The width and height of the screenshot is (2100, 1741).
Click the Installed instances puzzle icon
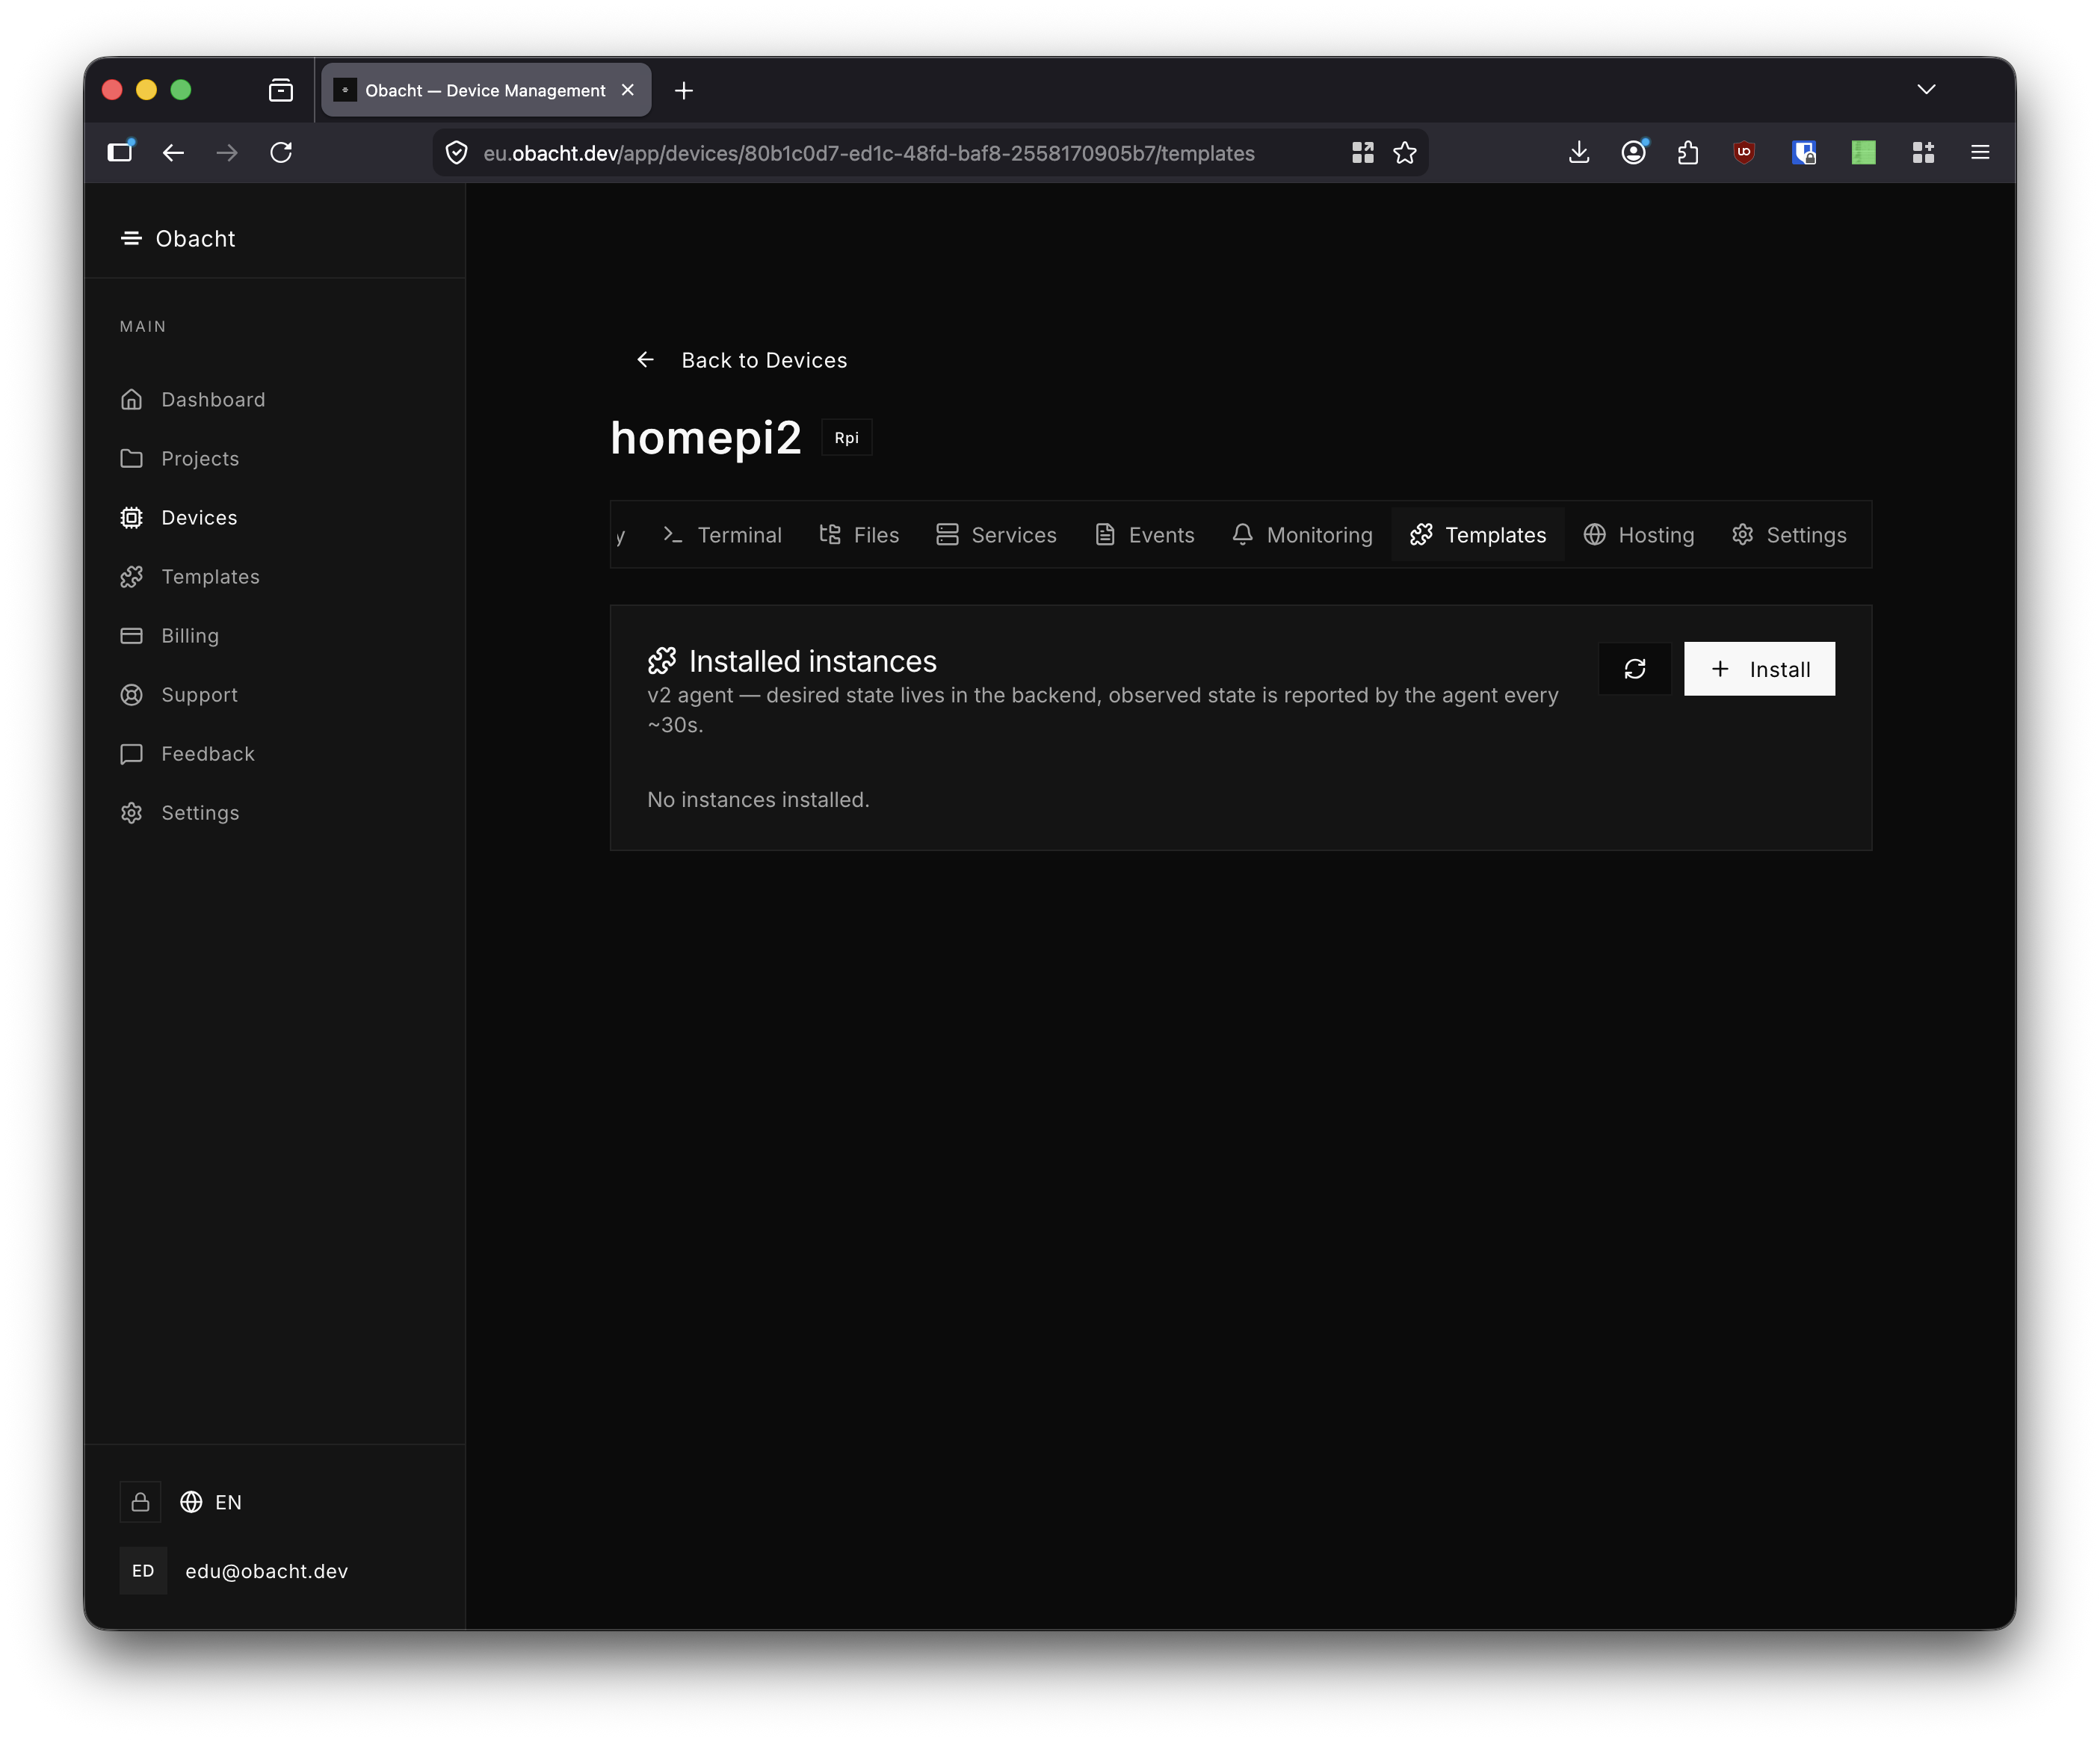pos(662,661)
